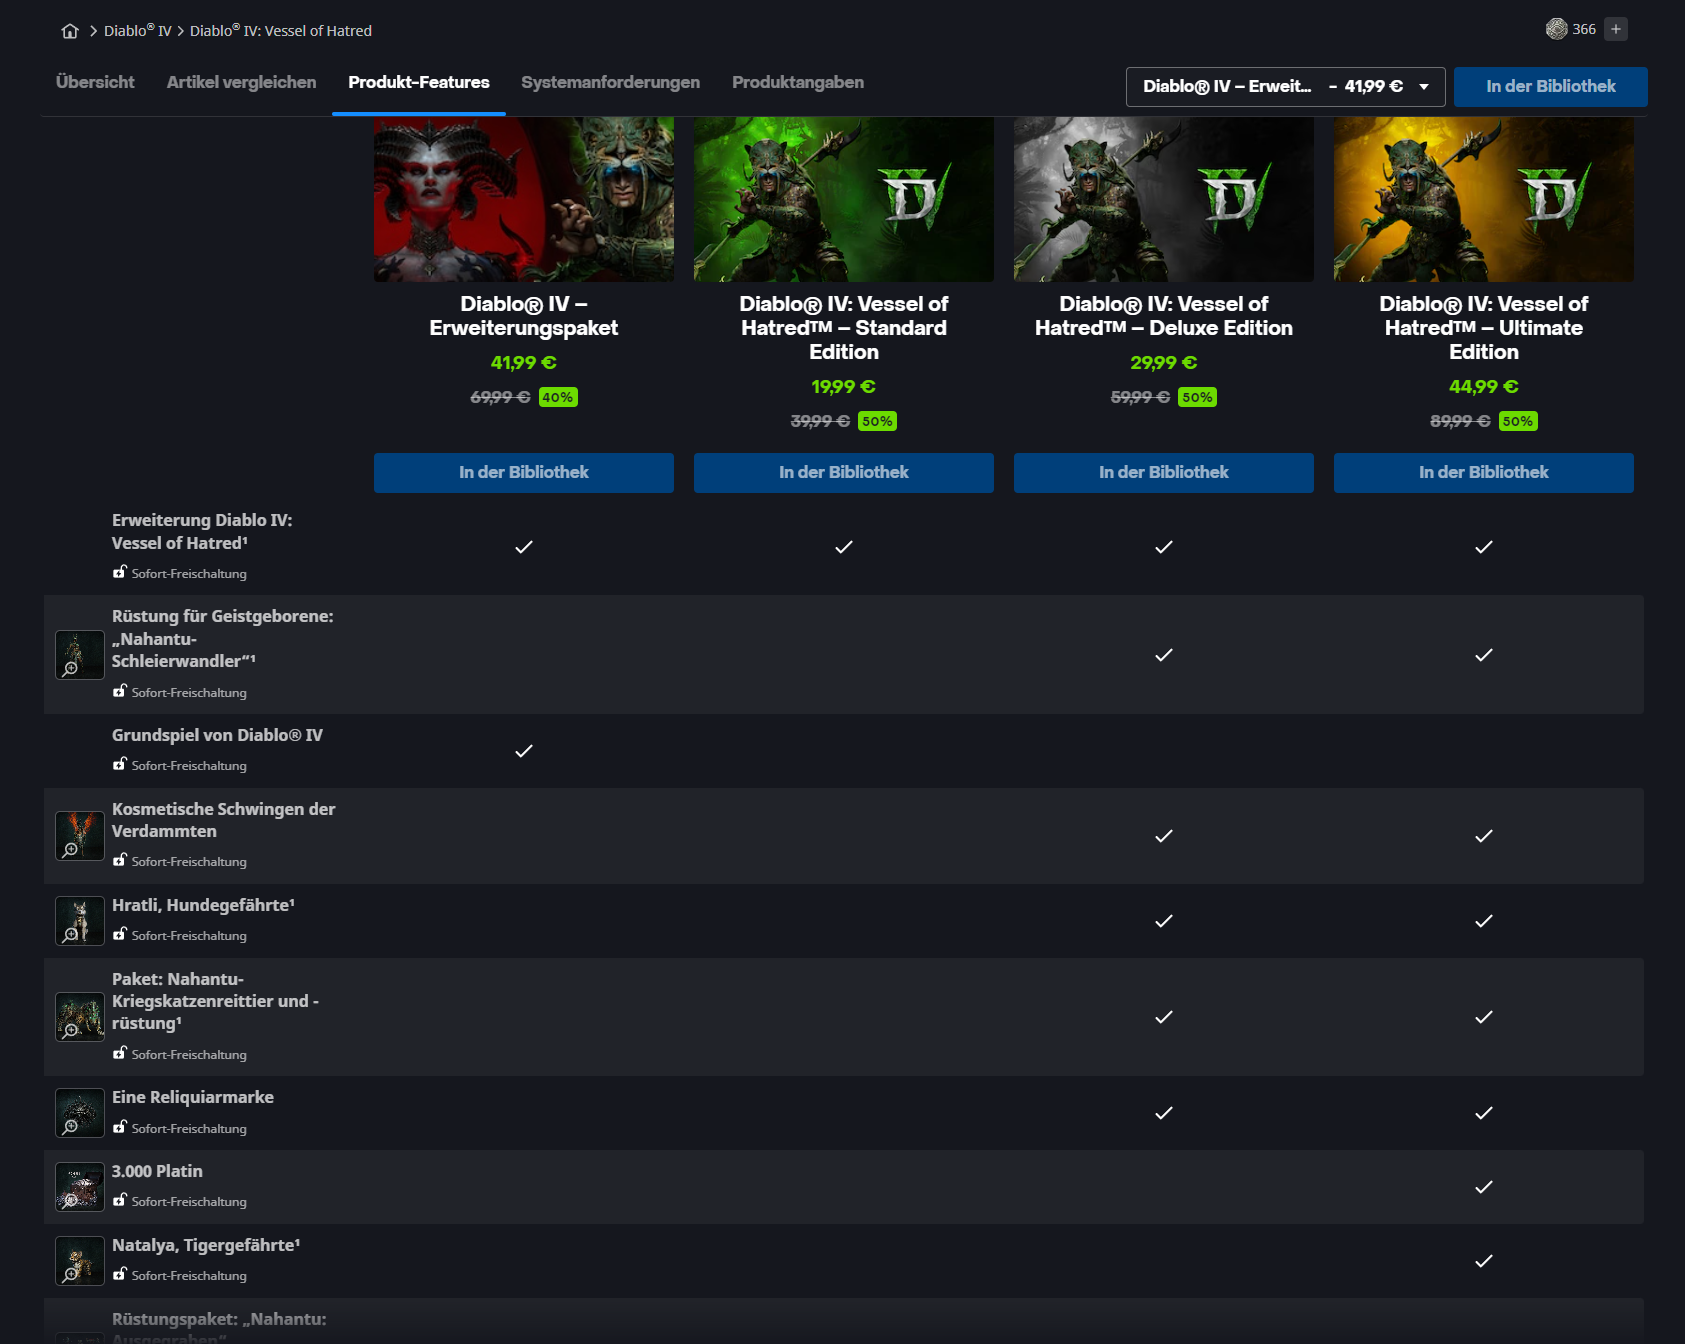Click In der Bibliothek under Deluxe Edition
Image resolution: width=1685 pixels, height=1344 pixels.
point(1164,473)
